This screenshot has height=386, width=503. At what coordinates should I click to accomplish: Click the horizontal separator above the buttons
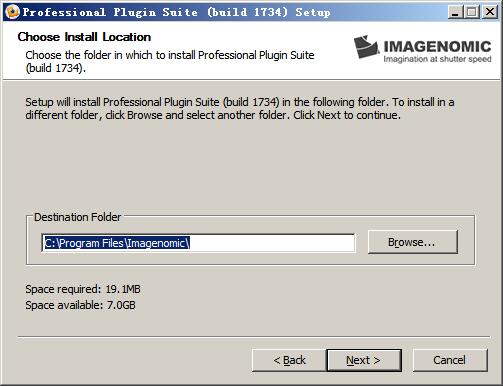click(254, 337)
